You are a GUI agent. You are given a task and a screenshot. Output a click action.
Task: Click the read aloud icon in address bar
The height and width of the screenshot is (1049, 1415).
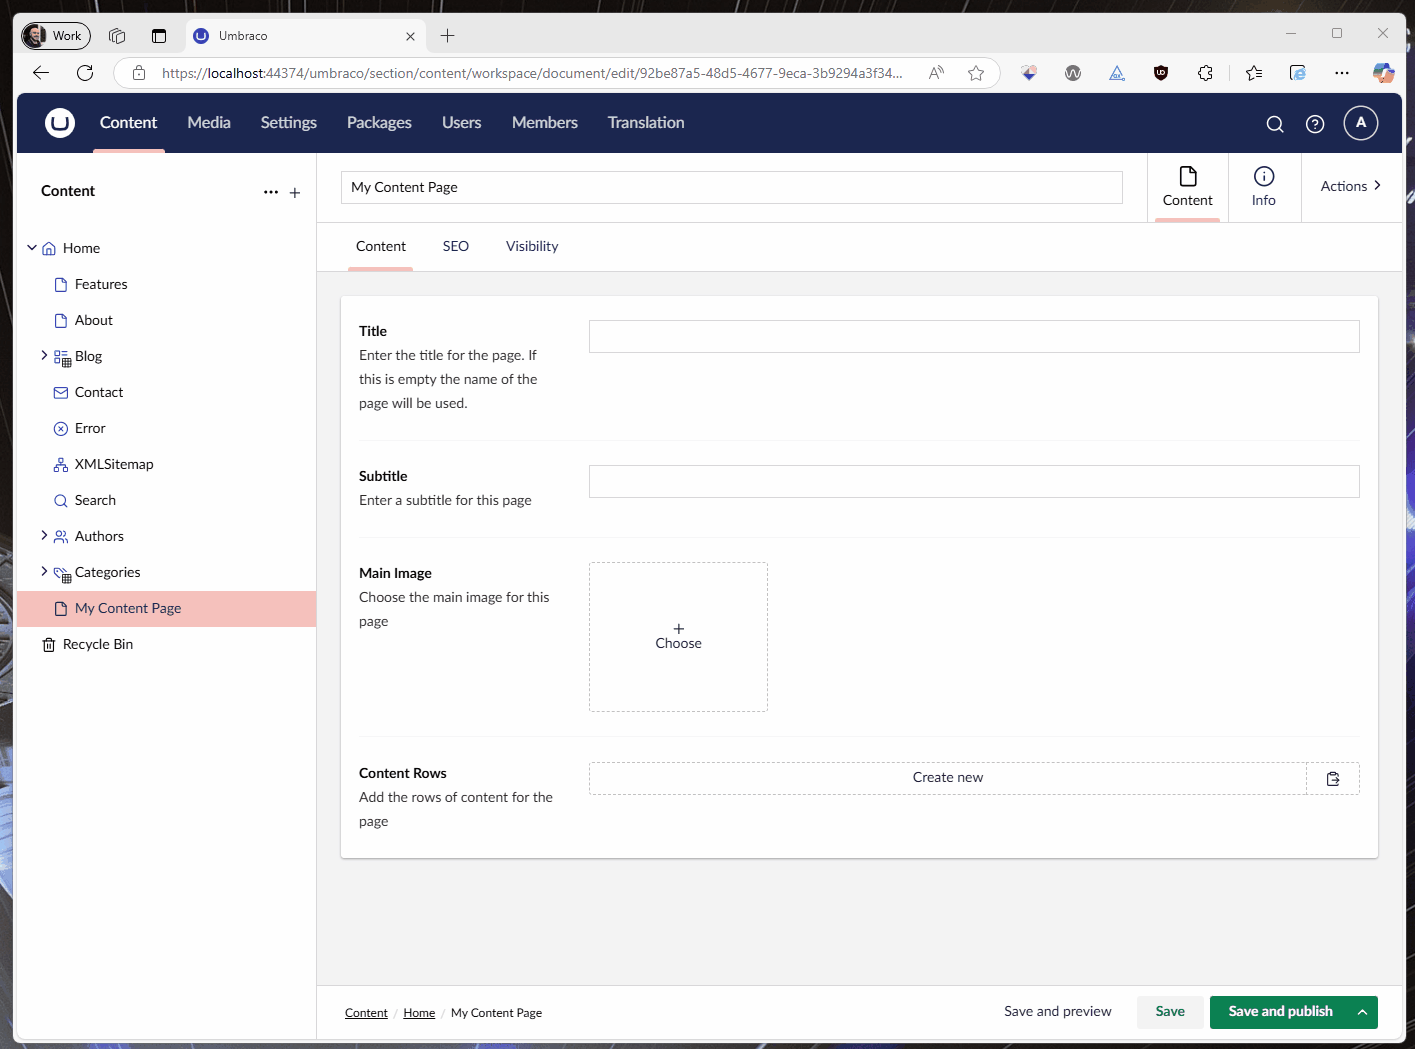pos(936,72)
